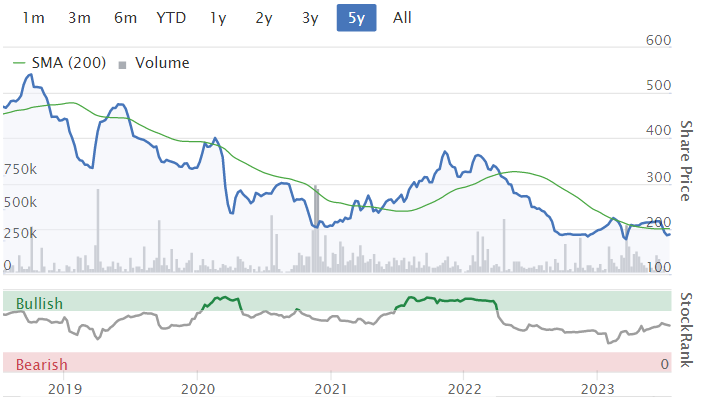Display the All time range
The width and height of the screenshot is (701, 397).
pyautogui.click(x=402, y=18)
